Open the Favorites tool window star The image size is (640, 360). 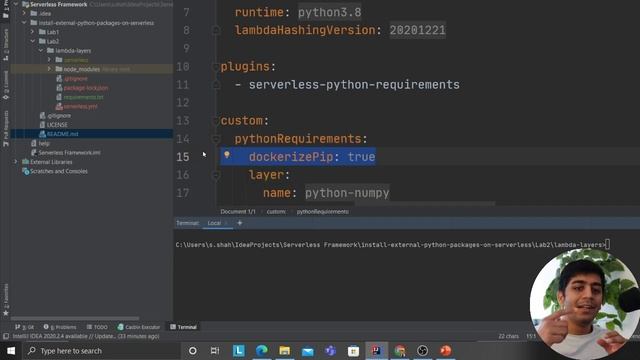(x=5, y=313)
